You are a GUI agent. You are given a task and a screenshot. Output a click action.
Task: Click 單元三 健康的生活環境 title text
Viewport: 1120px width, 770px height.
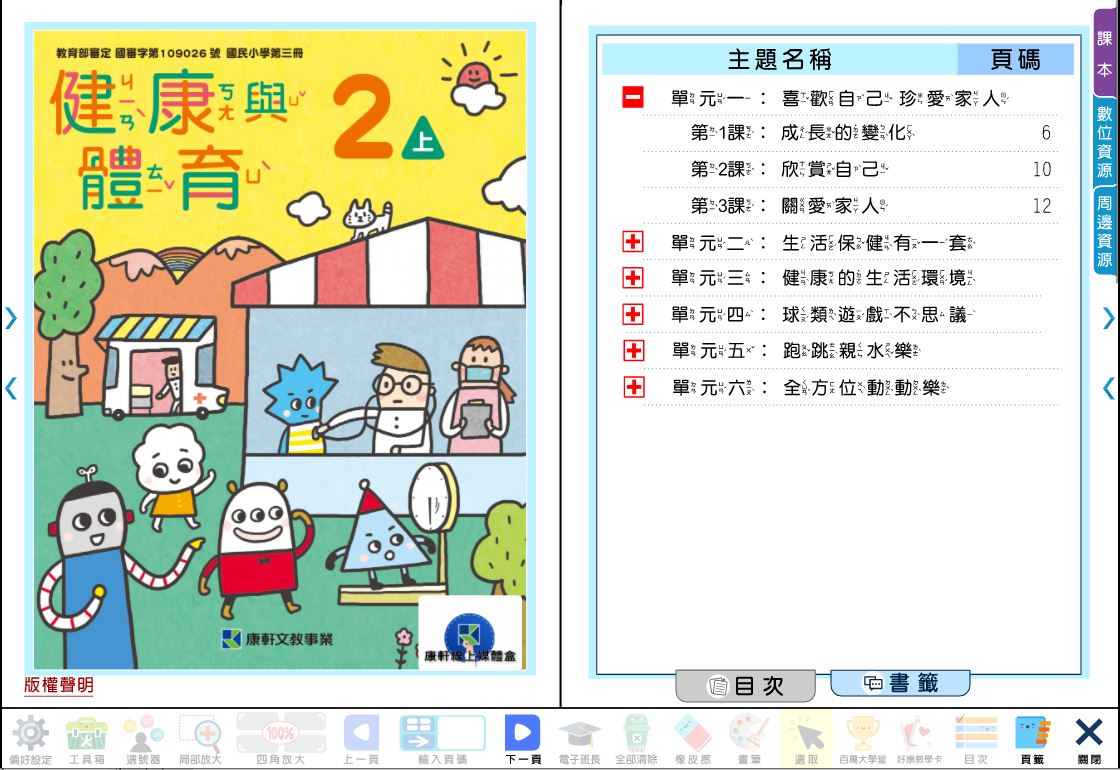(823, 277)
